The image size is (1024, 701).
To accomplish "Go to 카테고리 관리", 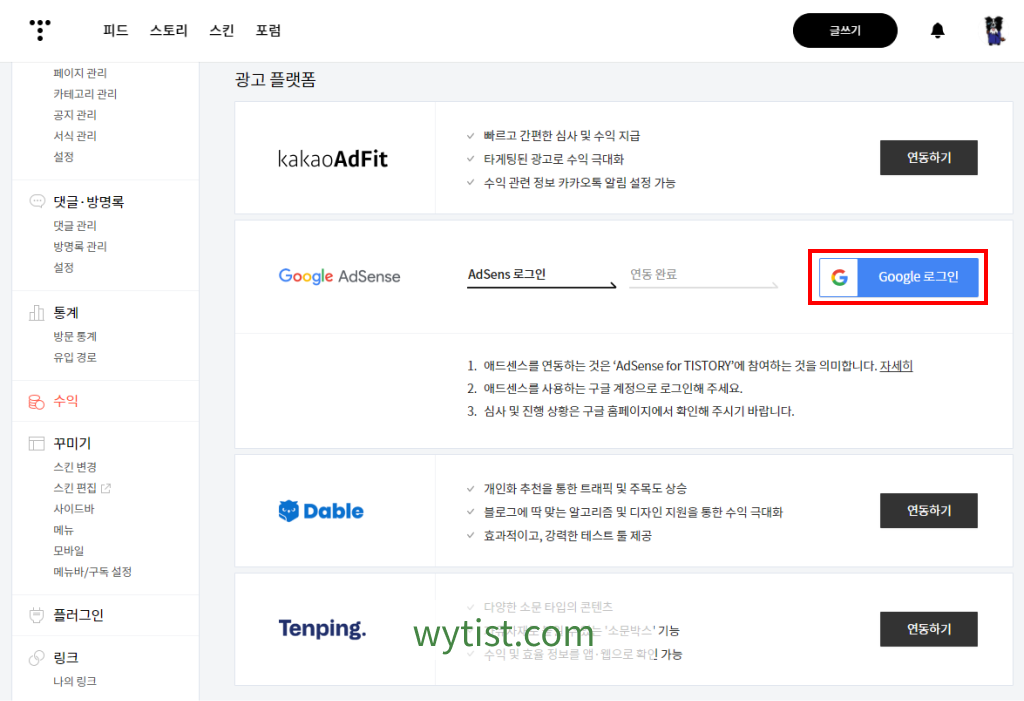I will click(85, 94).
